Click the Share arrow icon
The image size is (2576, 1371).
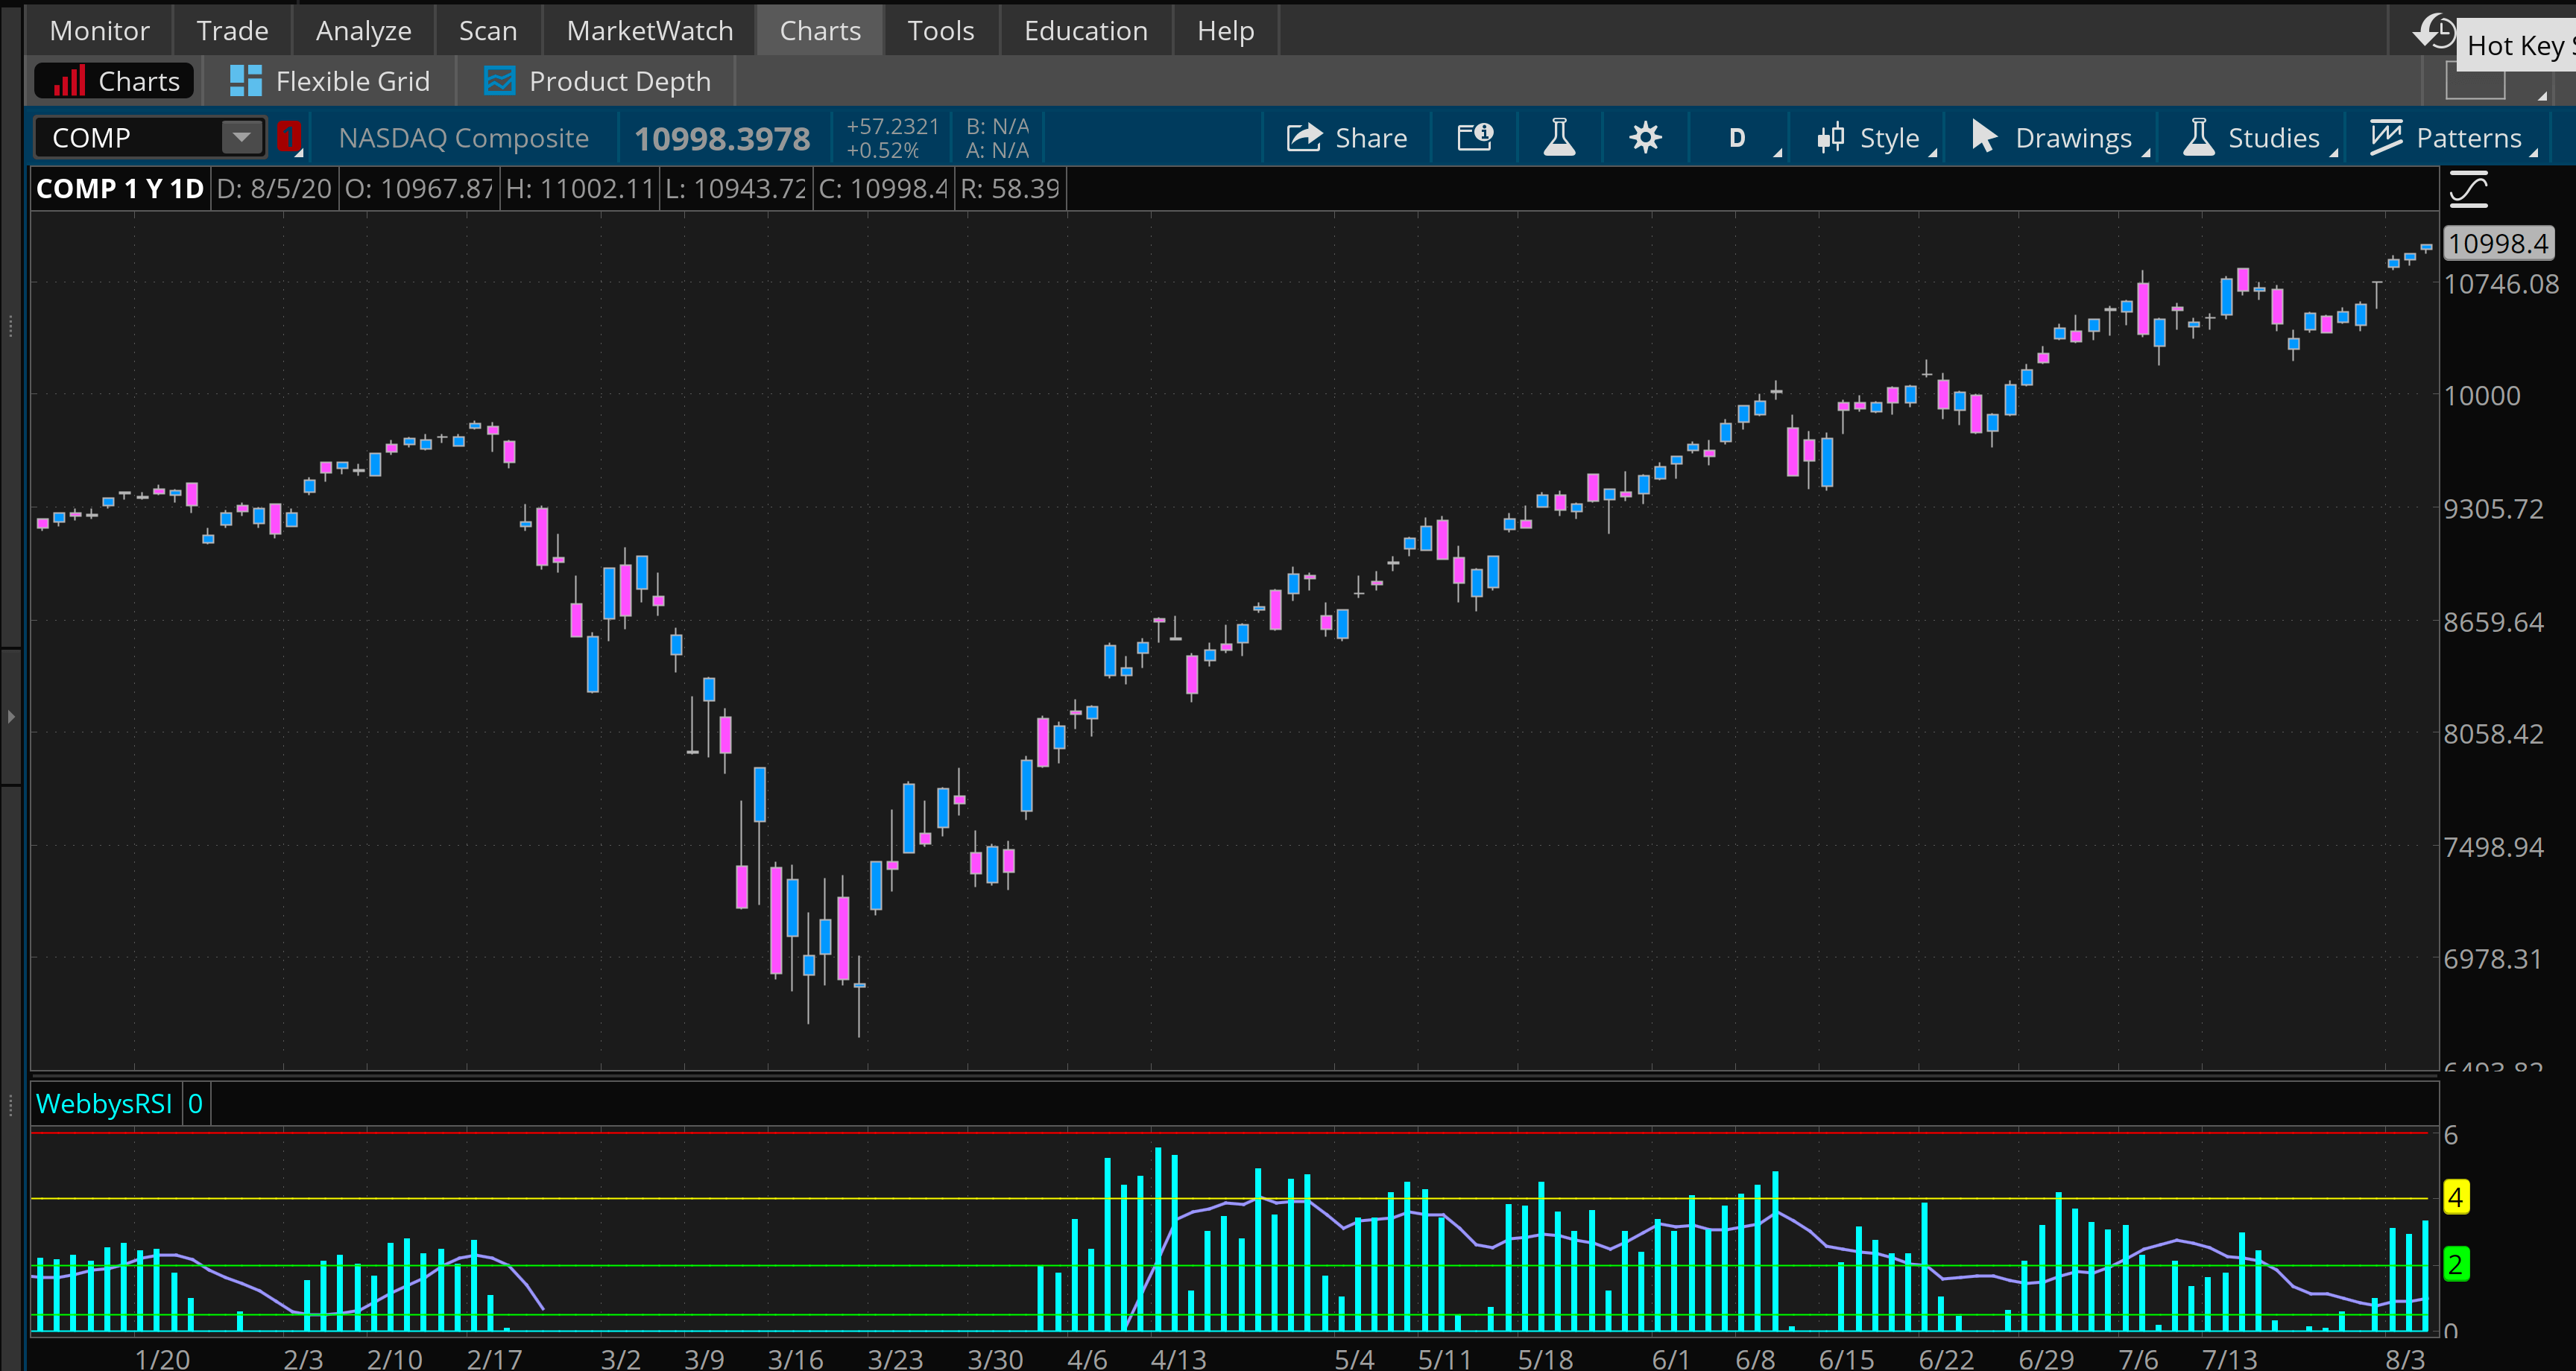(1304, 137)
